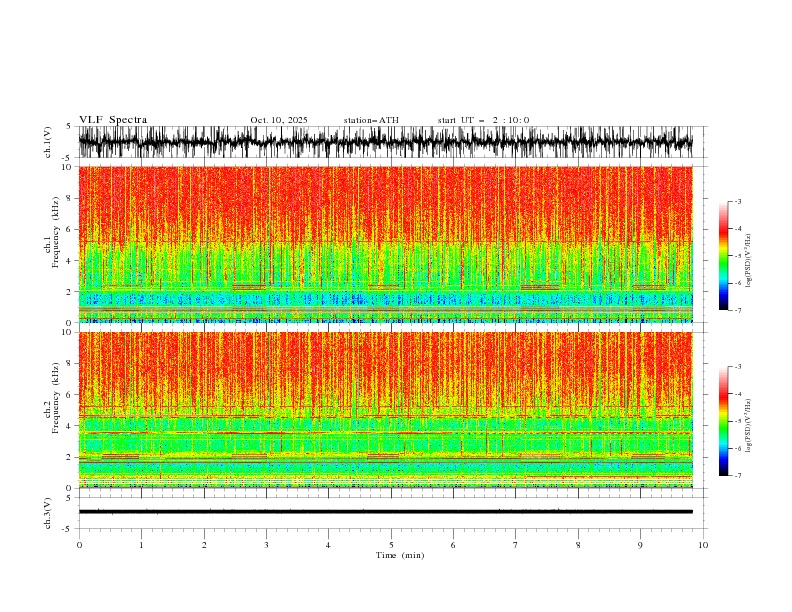Click the "8" kHz tick on ch.2 spectrogram
Screen dimensions: 792x612
pyautogui.click(x=70, y=364)
